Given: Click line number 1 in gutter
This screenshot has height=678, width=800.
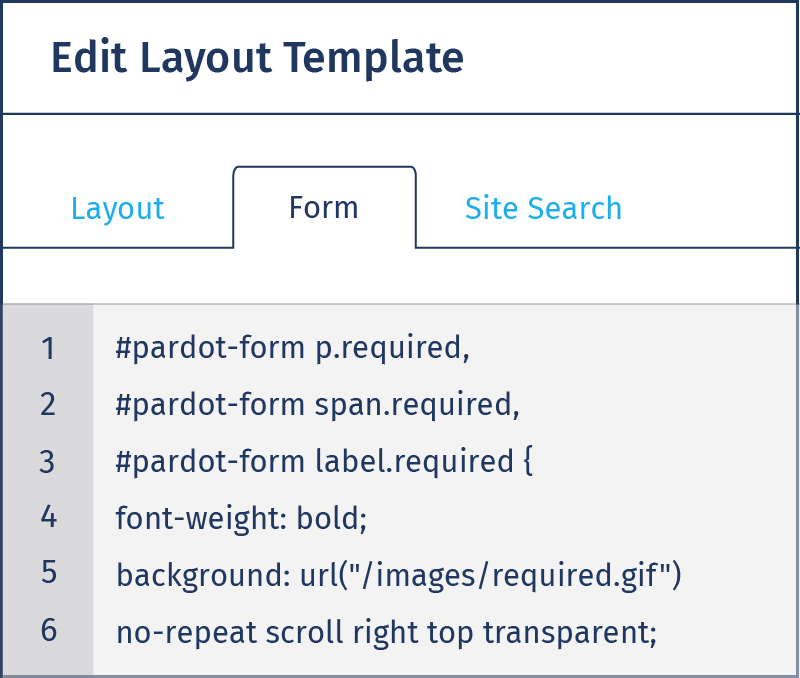Looking at the screenshot, I should pos(48,348).
